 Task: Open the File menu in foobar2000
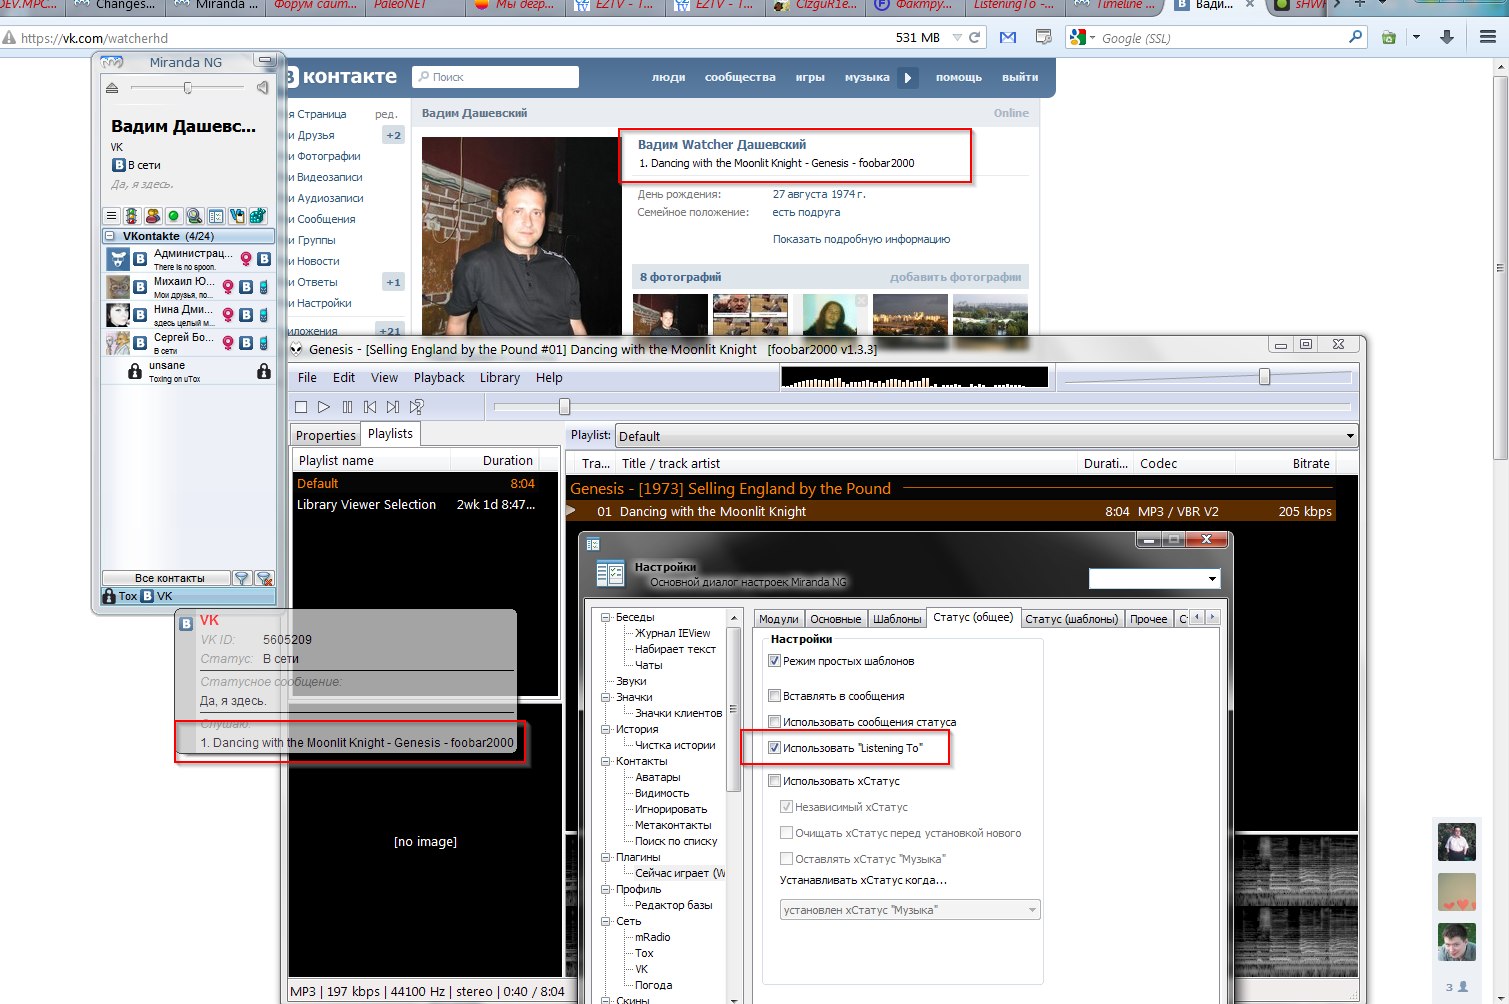click(307, 378)
